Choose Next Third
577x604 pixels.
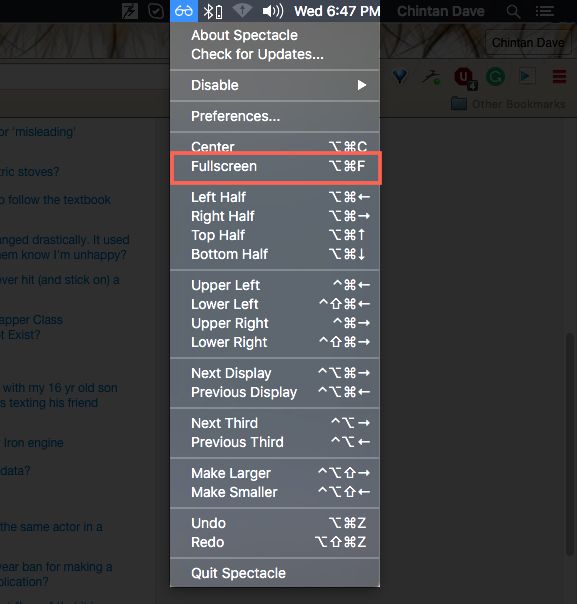(x=275, y=423)
